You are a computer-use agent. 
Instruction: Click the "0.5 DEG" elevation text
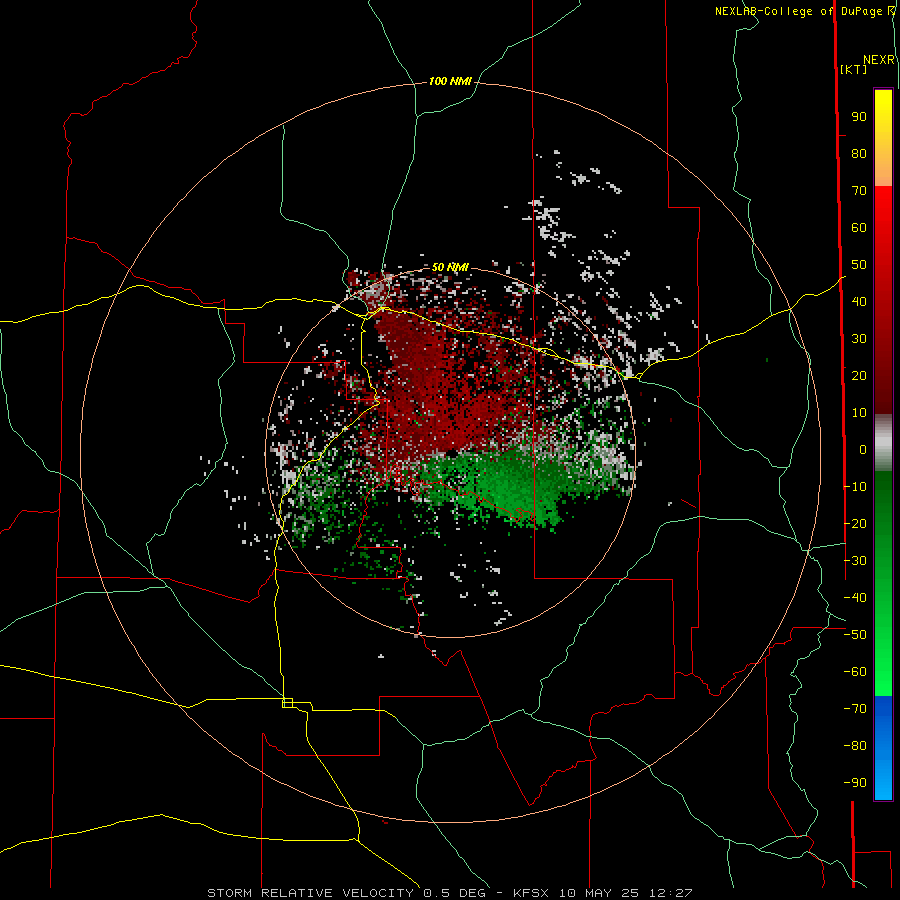point(454,893)
